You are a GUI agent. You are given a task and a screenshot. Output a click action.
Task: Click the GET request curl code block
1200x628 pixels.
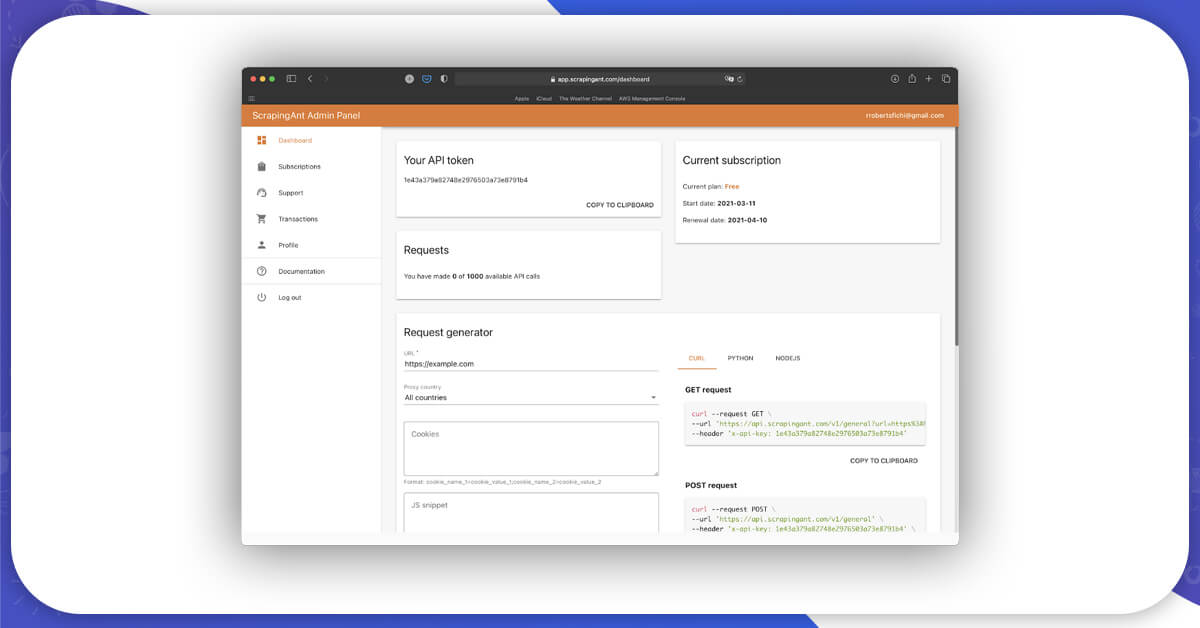click(x=805, y=423)
